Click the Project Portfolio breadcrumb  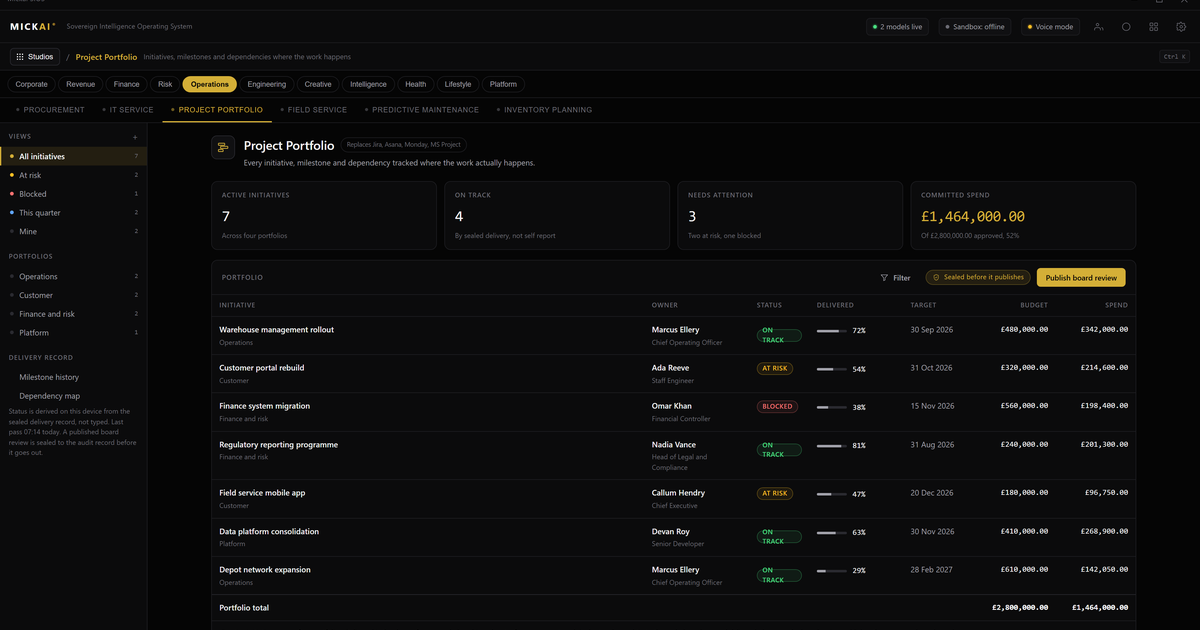tap(106, 57)
